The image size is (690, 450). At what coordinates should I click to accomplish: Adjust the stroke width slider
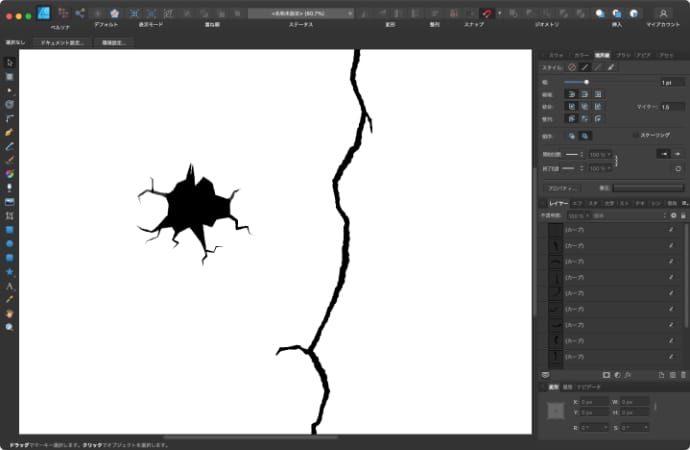click(x=586, y=82)
